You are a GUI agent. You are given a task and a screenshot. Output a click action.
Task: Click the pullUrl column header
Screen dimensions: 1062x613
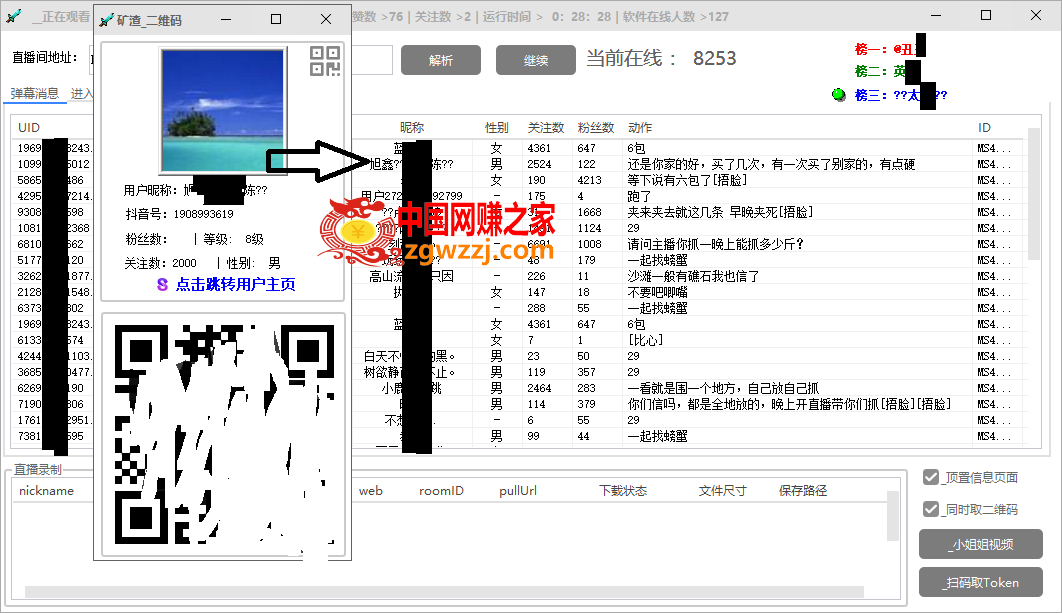point(518,490)
